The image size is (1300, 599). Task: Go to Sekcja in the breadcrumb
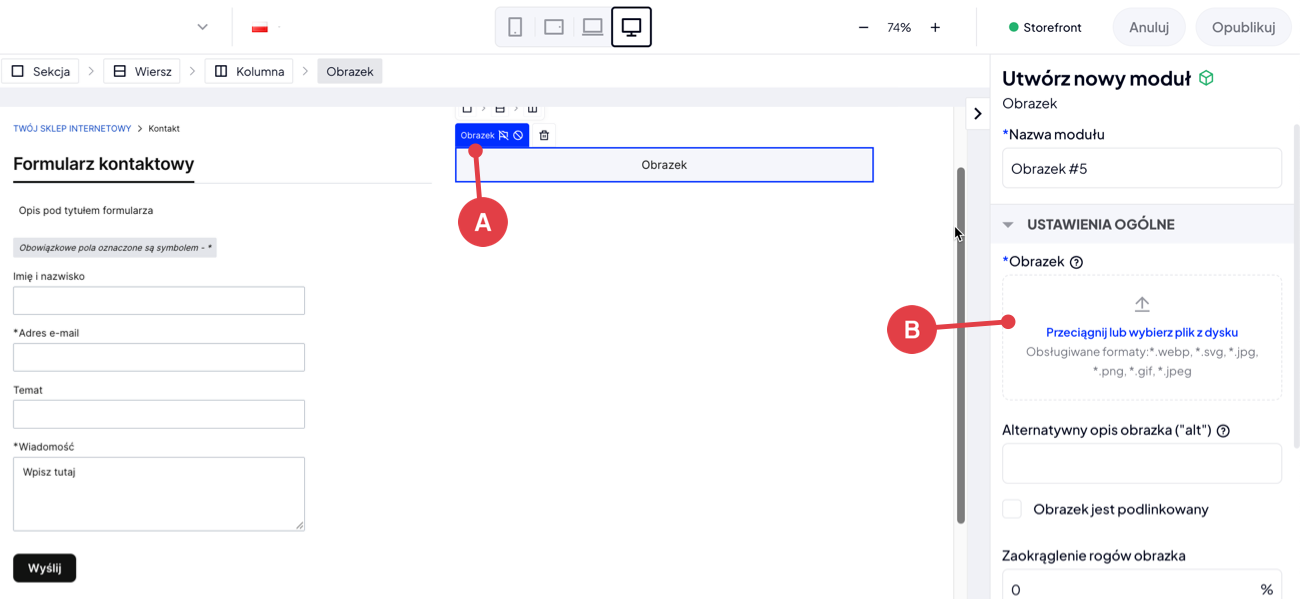(41, 71)
